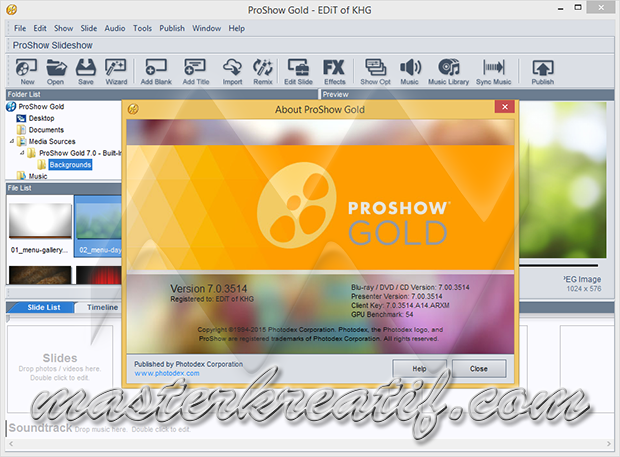Switch to the Timeline tab
The image size is (620, 457).
tap(102, 307)
